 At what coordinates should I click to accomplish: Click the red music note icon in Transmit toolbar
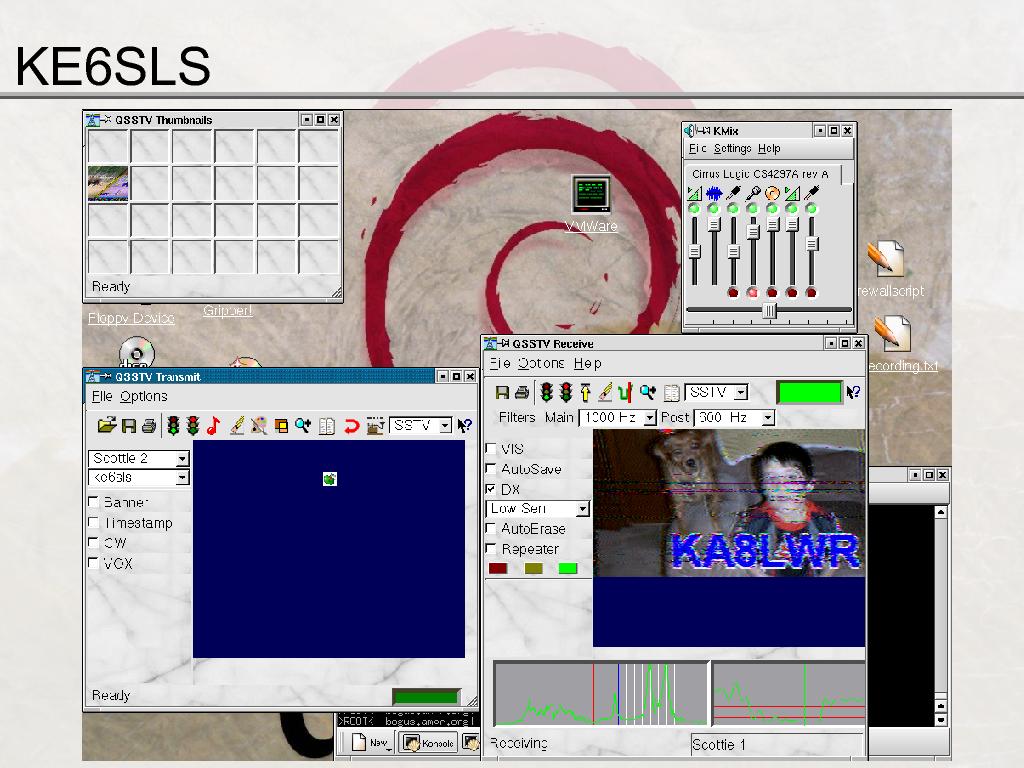pos(213,426)
